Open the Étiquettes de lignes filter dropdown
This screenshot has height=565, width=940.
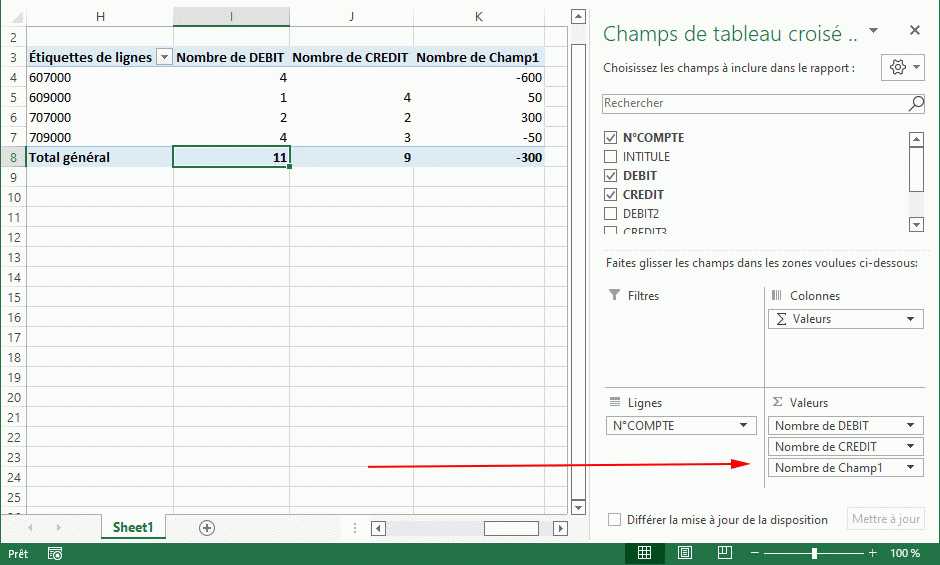point(164,57)
